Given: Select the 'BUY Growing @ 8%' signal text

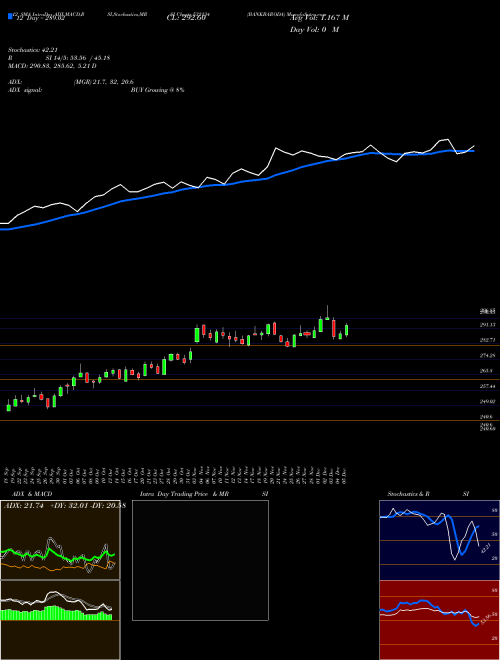Looking at the screenshot, I should pos(157,90).
